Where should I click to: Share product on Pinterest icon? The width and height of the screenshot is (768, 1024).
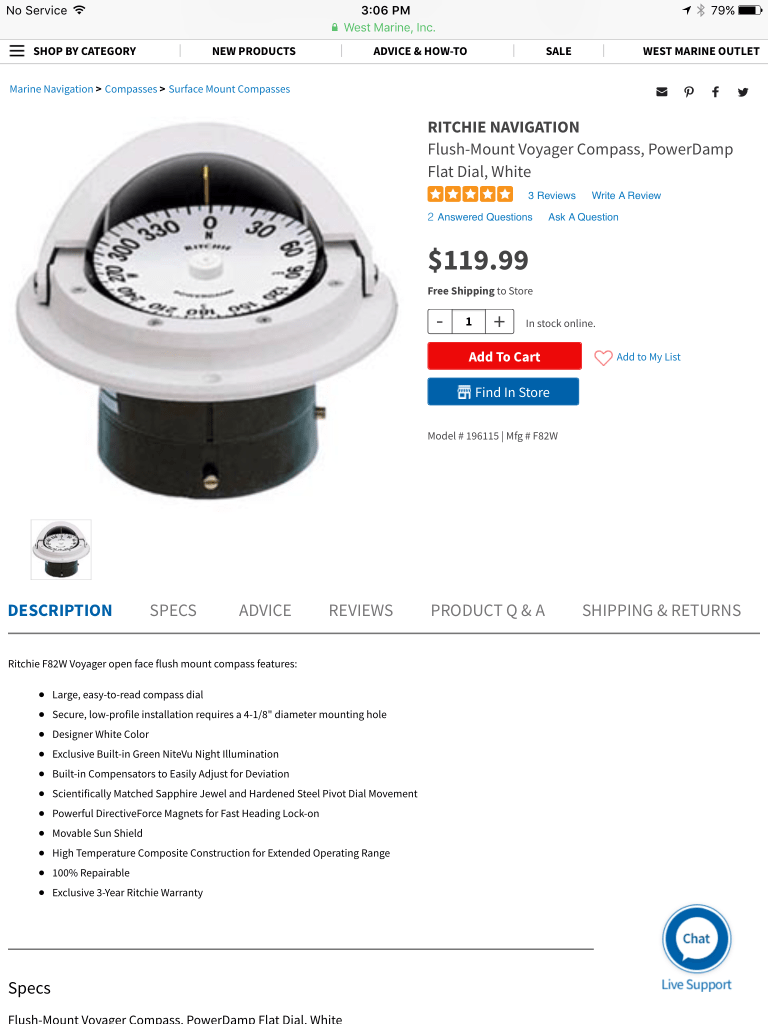coord(689,92)
